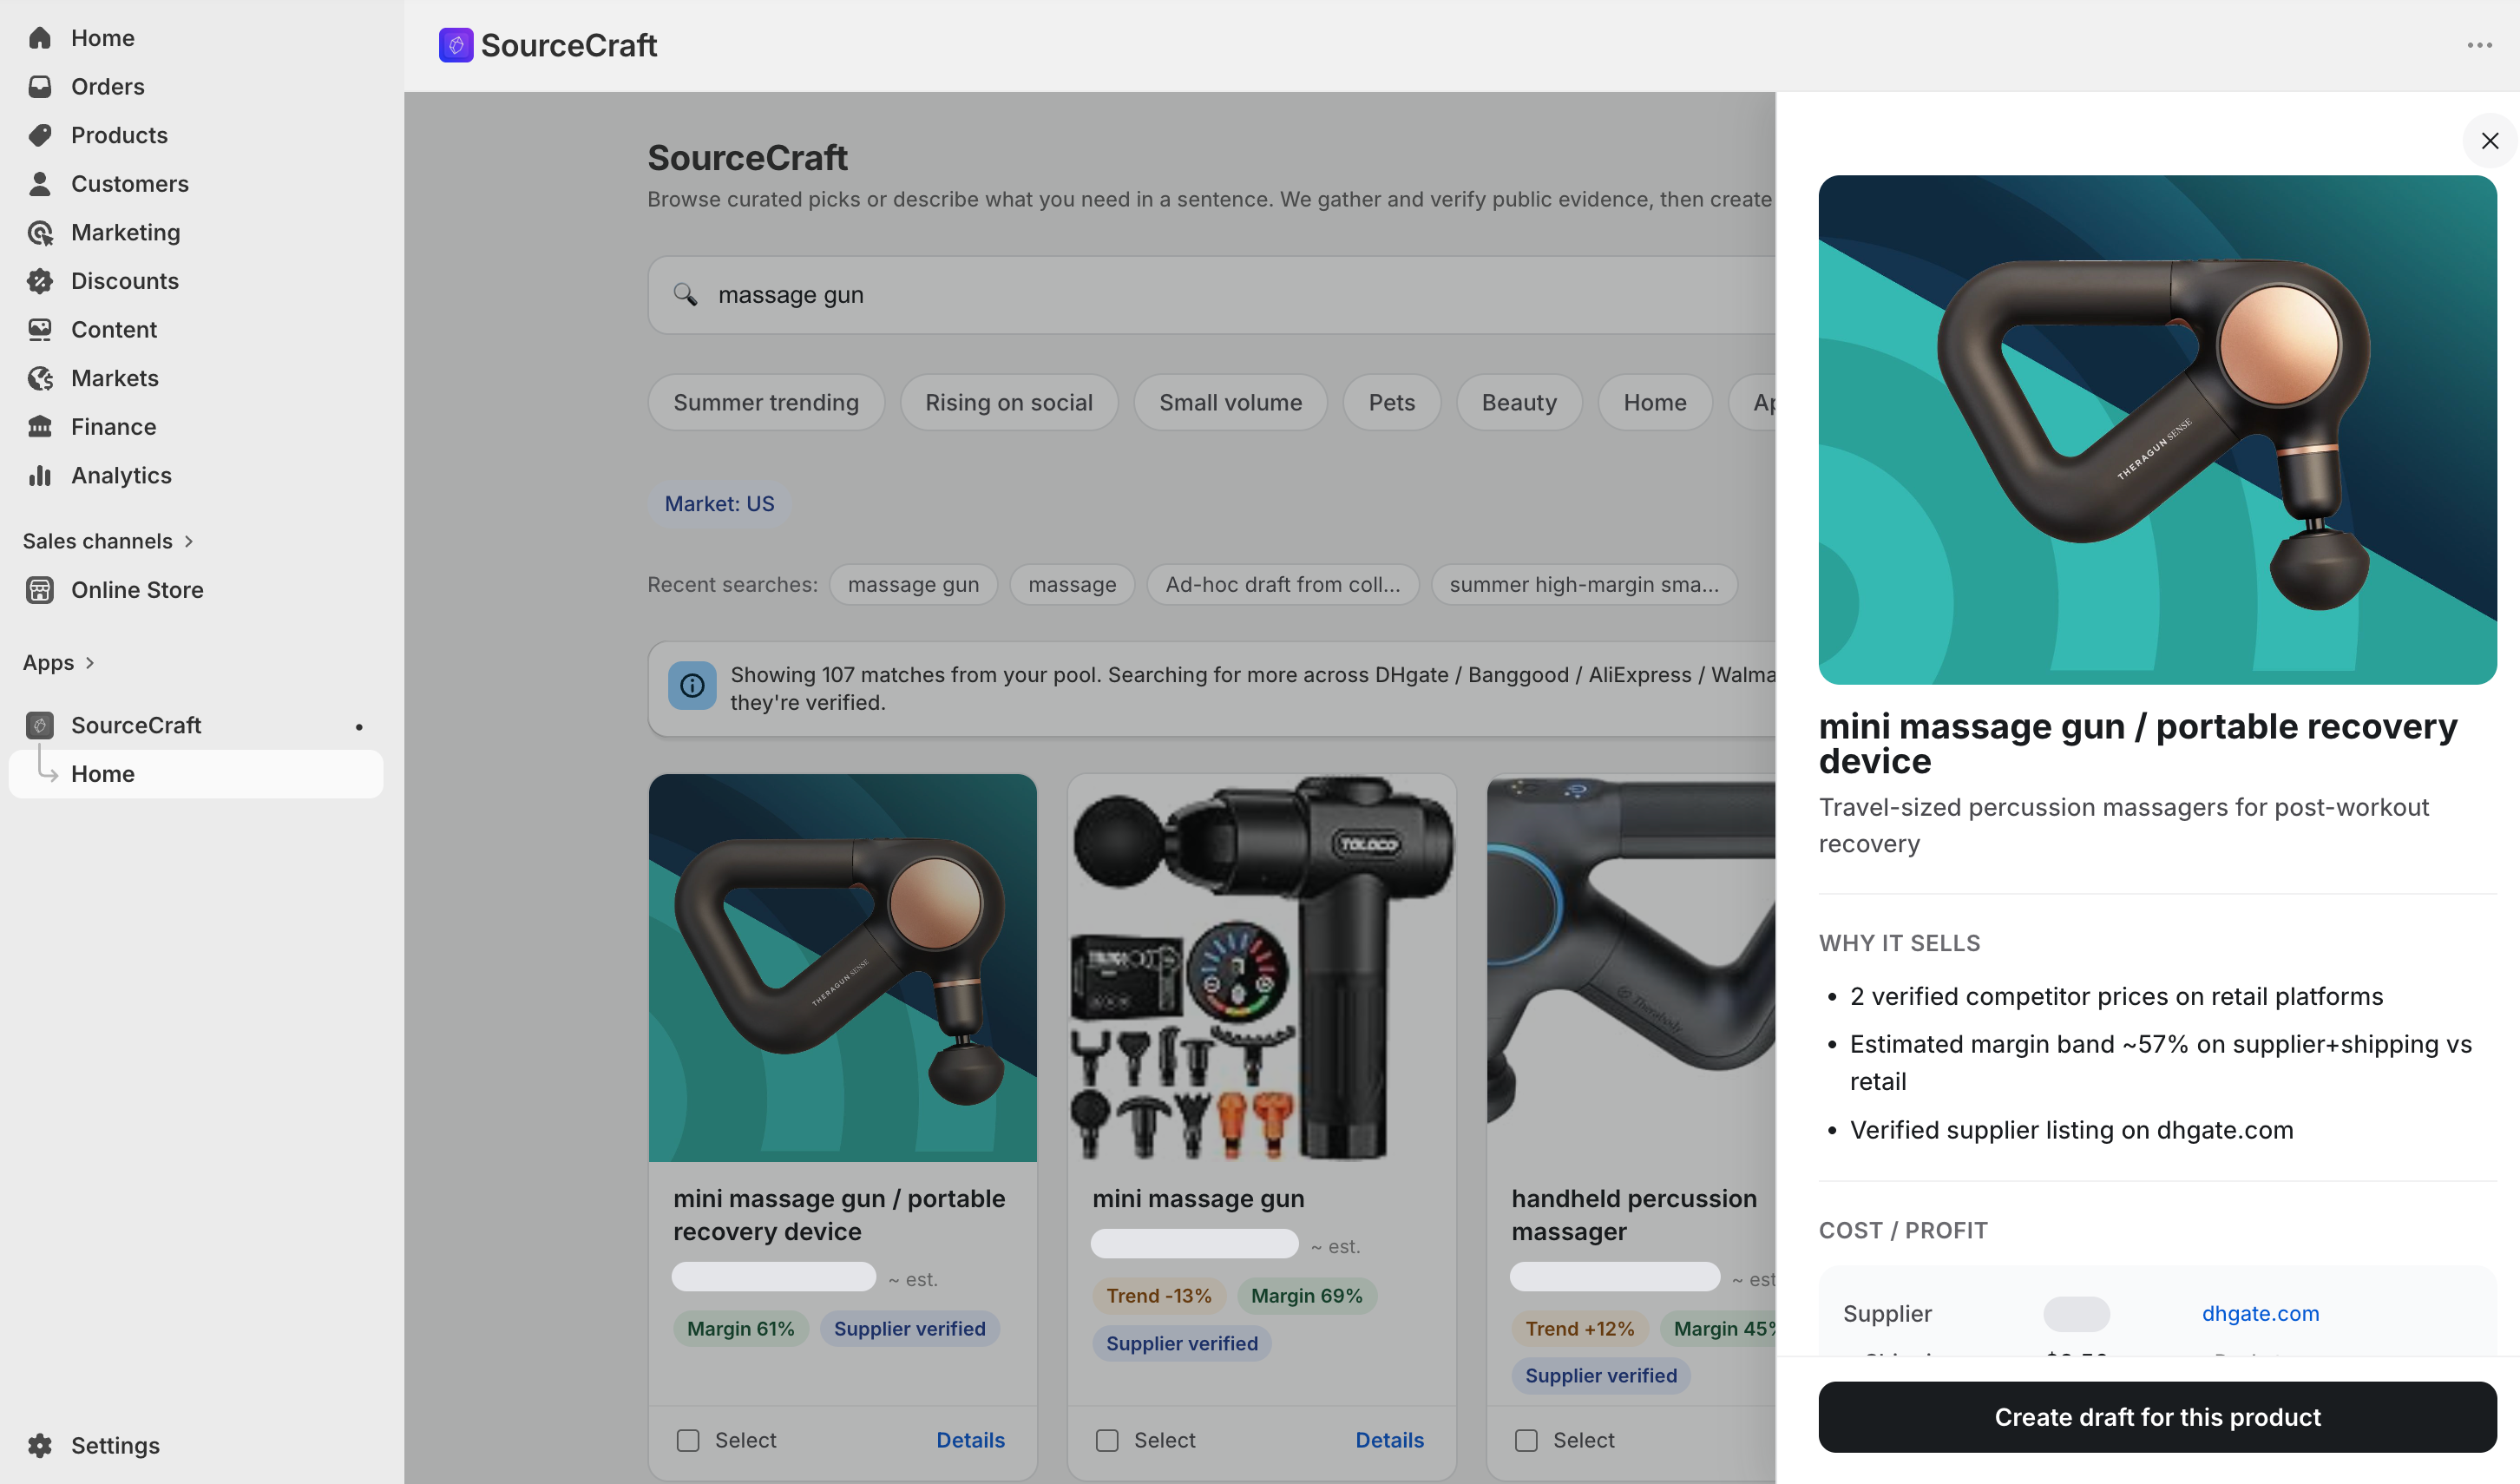
Task: Click the Settings gear icon
Action: pos(40,1445)
